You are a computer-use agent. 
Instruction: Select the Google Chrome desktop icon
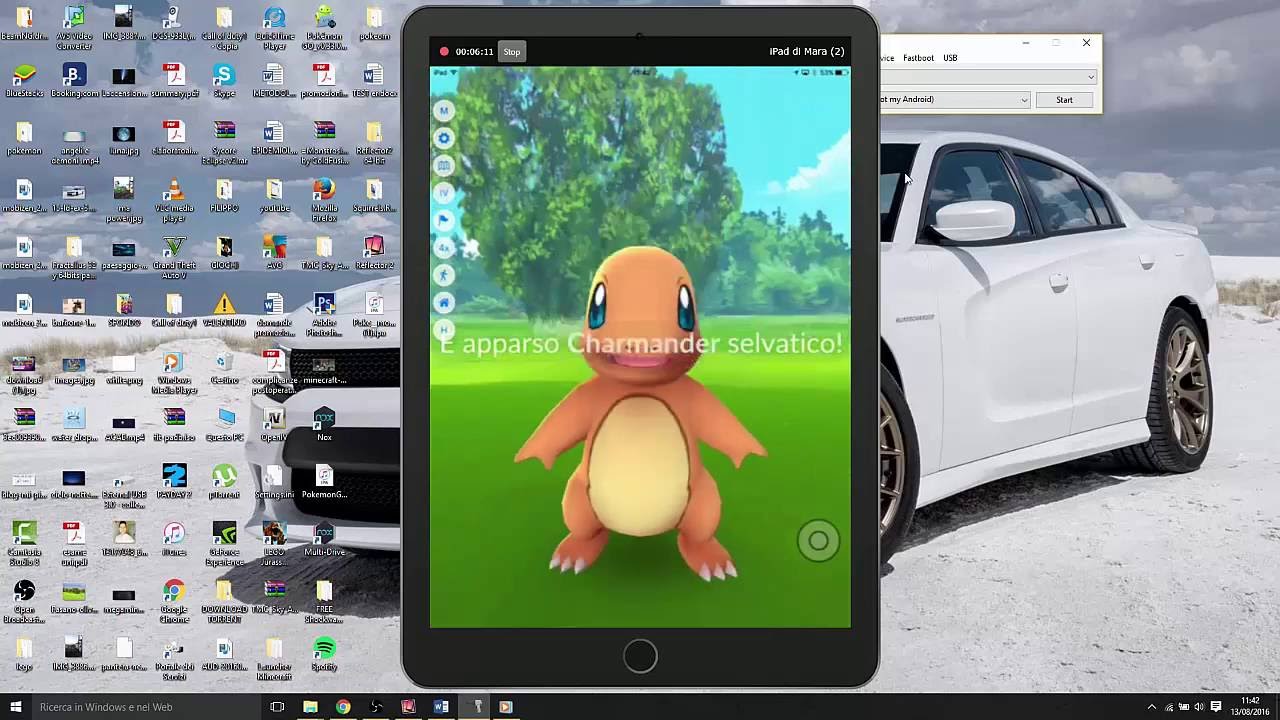174,602
